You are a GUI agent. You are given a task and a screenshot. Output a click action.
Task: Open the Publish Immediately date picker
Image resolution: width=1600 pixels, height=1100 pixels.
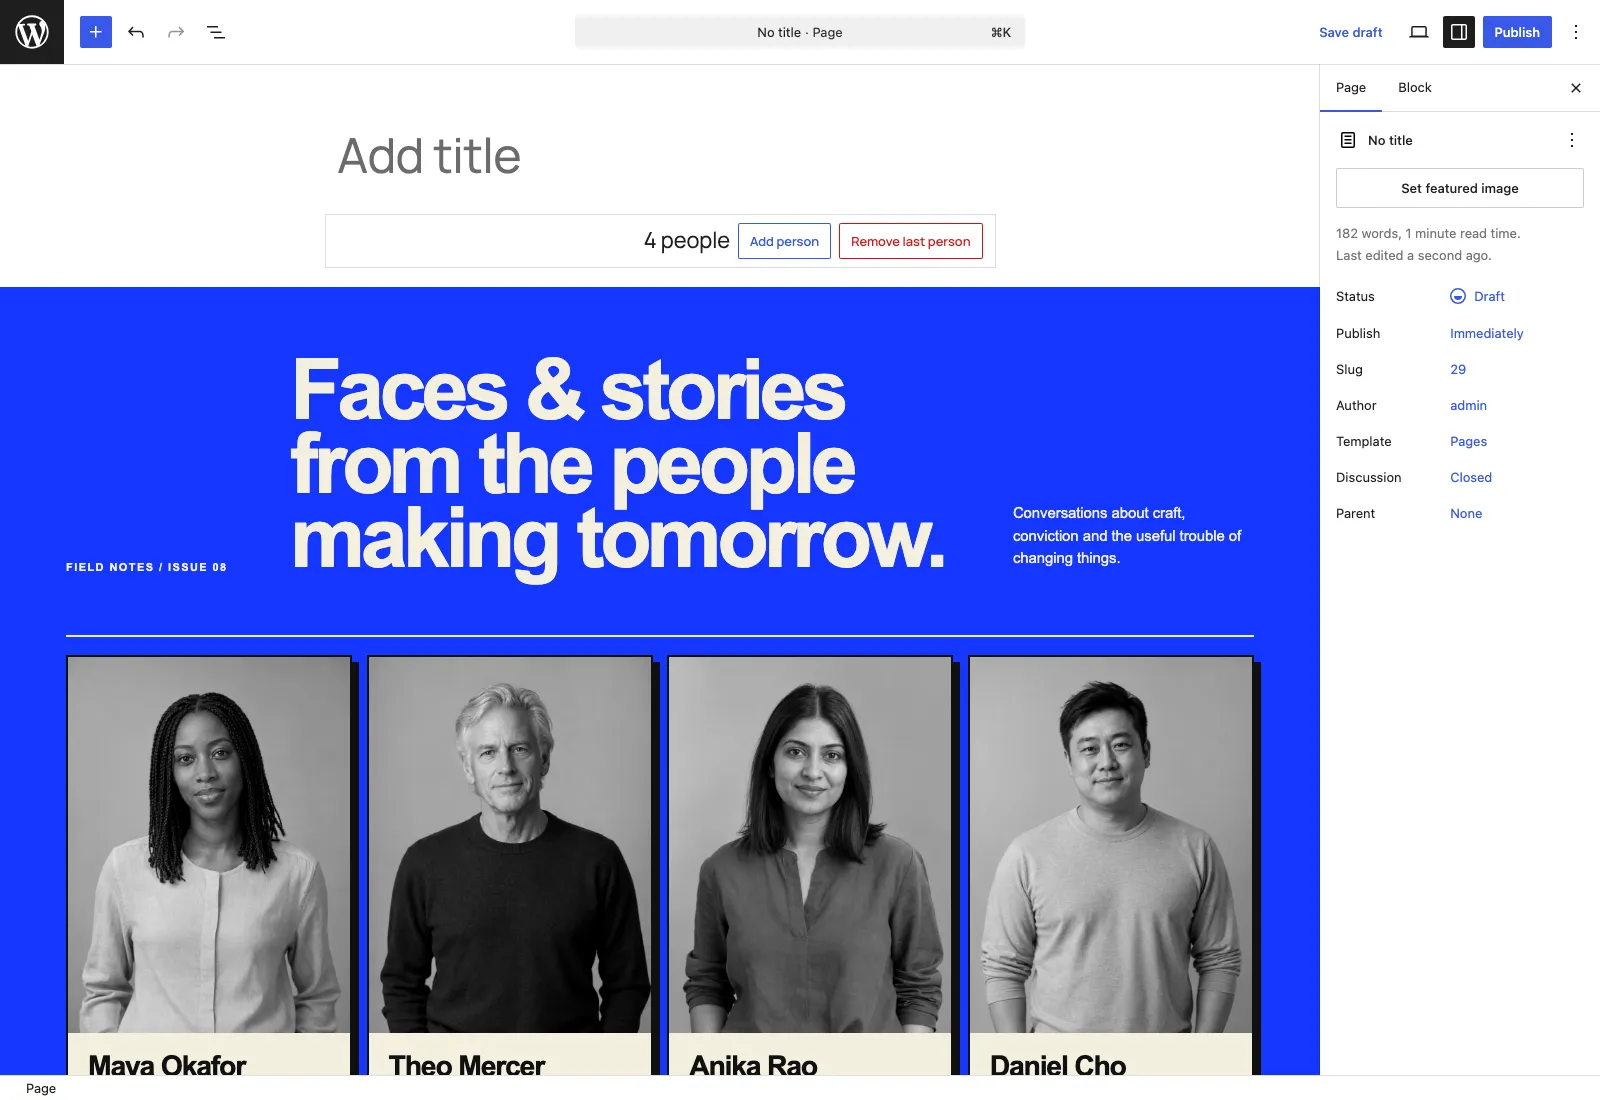1487,333
